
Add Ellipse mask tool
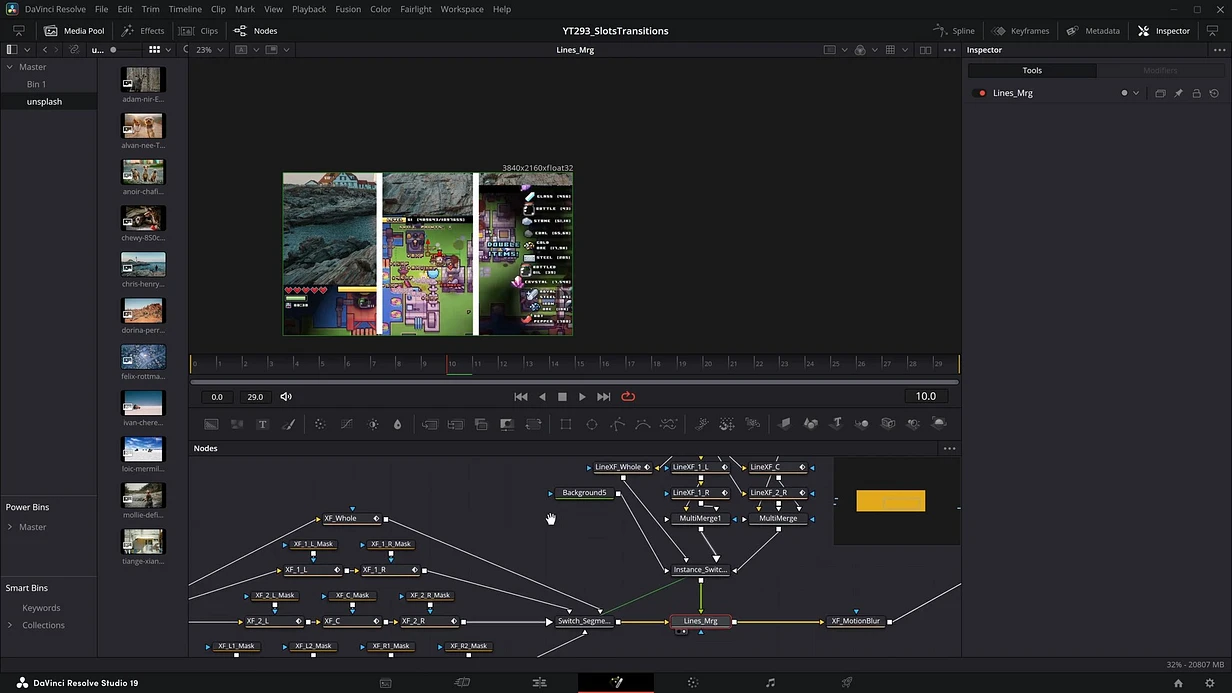(592, 424)
